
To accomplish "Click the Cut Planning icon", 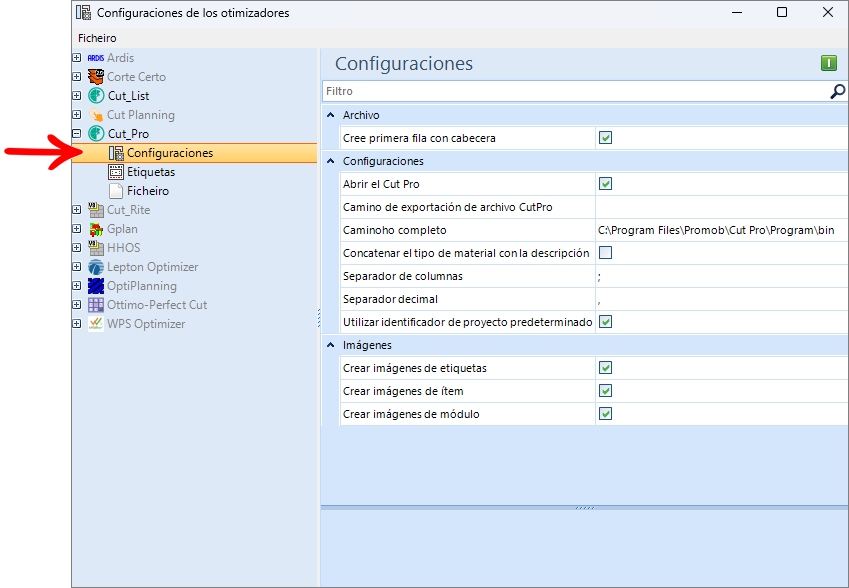I will [x=96, y=115].
